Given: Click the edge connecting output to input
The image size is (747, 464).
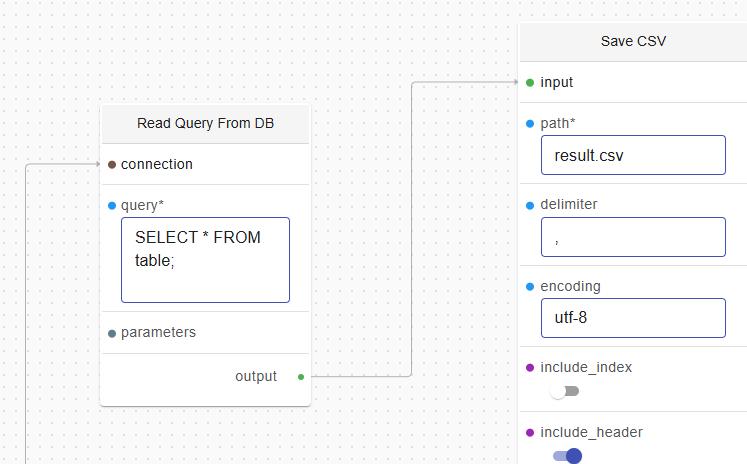Looking at the screenshot, I should coord(412,230).
